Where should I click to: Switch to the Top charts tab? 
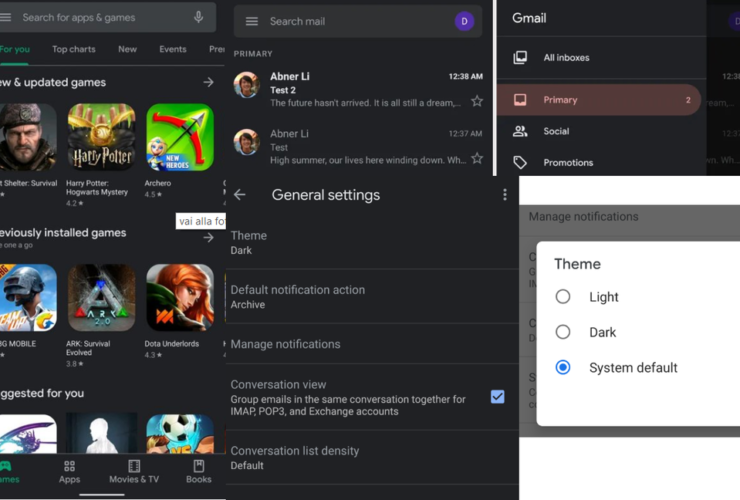74,49
